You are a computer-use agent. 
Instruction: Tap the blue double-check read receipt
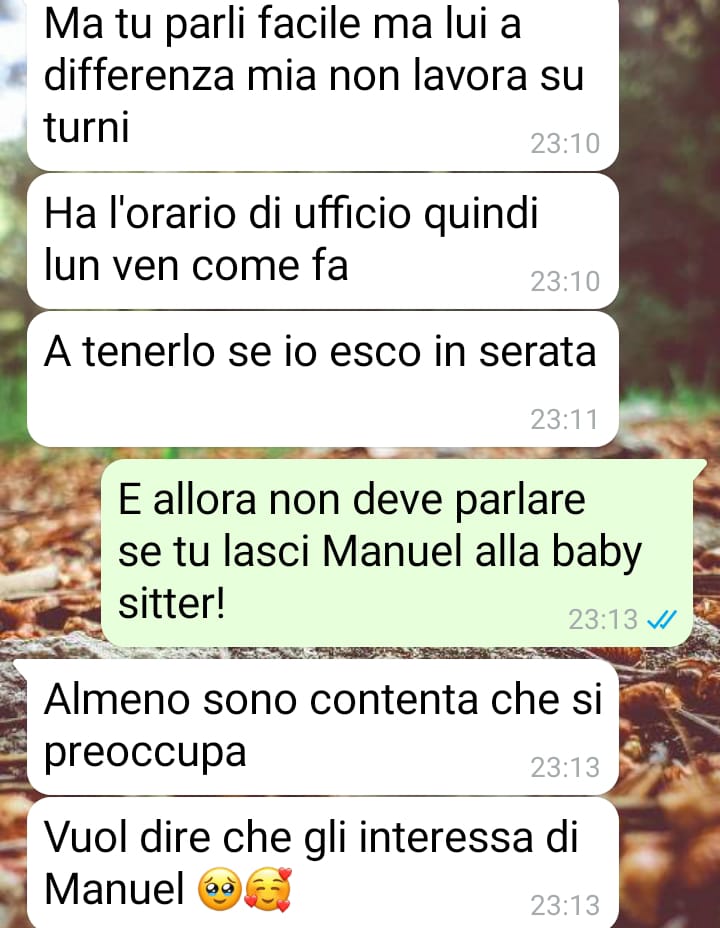(662, 620)
